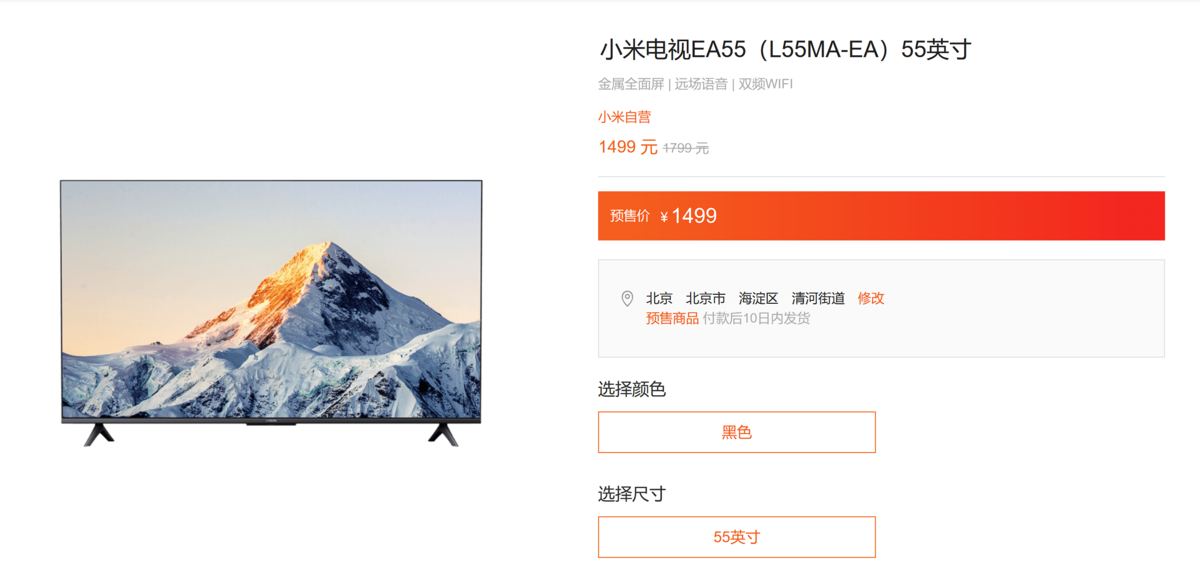Click the 预售价 ¥1499 orange banner

click(881, 216)
